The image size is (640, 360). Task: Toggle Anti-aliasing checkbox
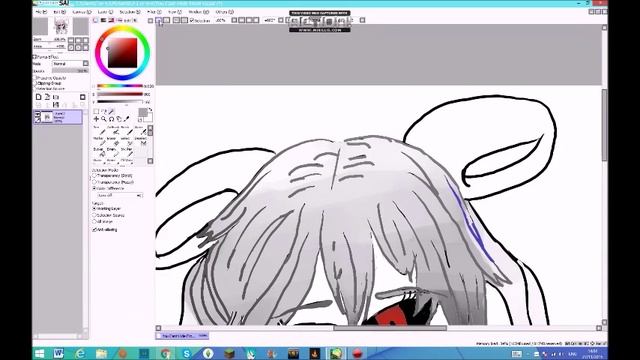pos(95,230)
